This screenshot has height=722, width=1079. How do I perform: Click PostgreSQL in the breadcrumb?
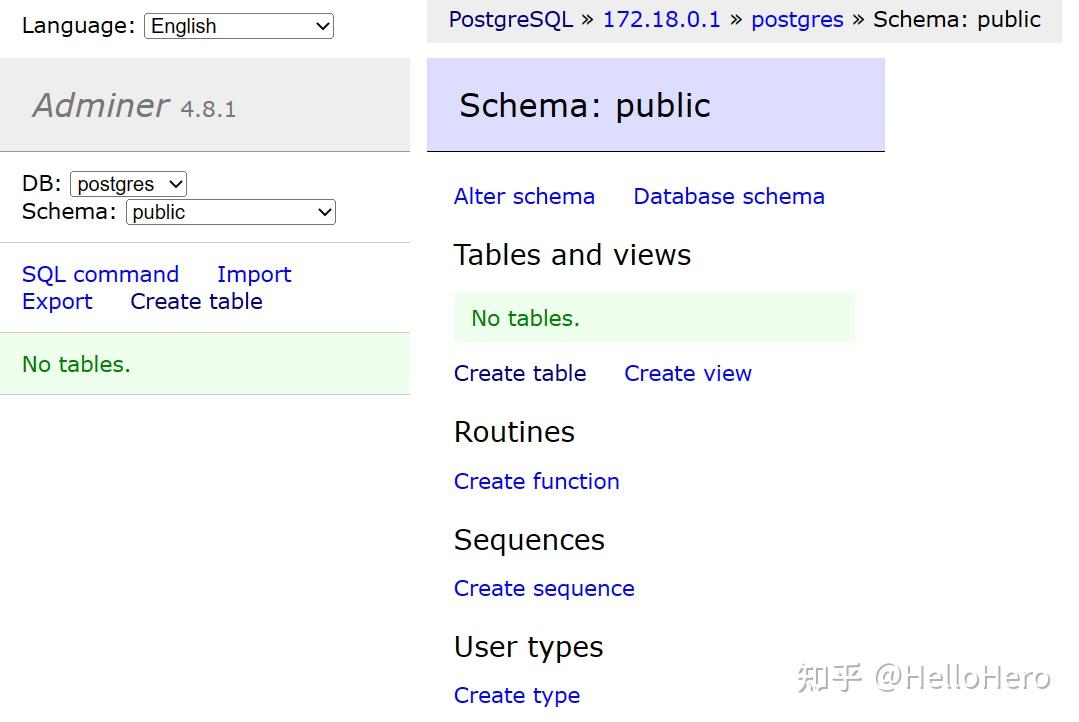coord(510,19)
